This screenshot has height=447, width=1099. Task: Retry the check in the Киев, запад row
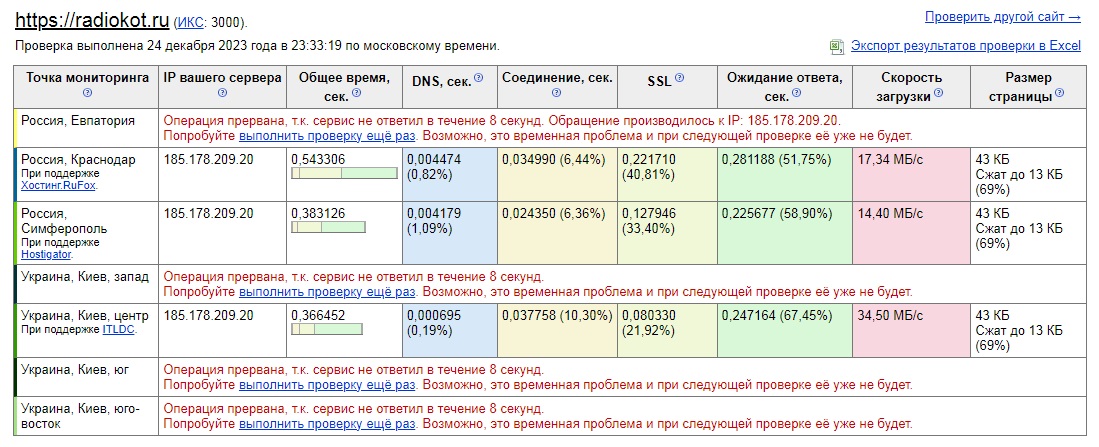(326, 292)
